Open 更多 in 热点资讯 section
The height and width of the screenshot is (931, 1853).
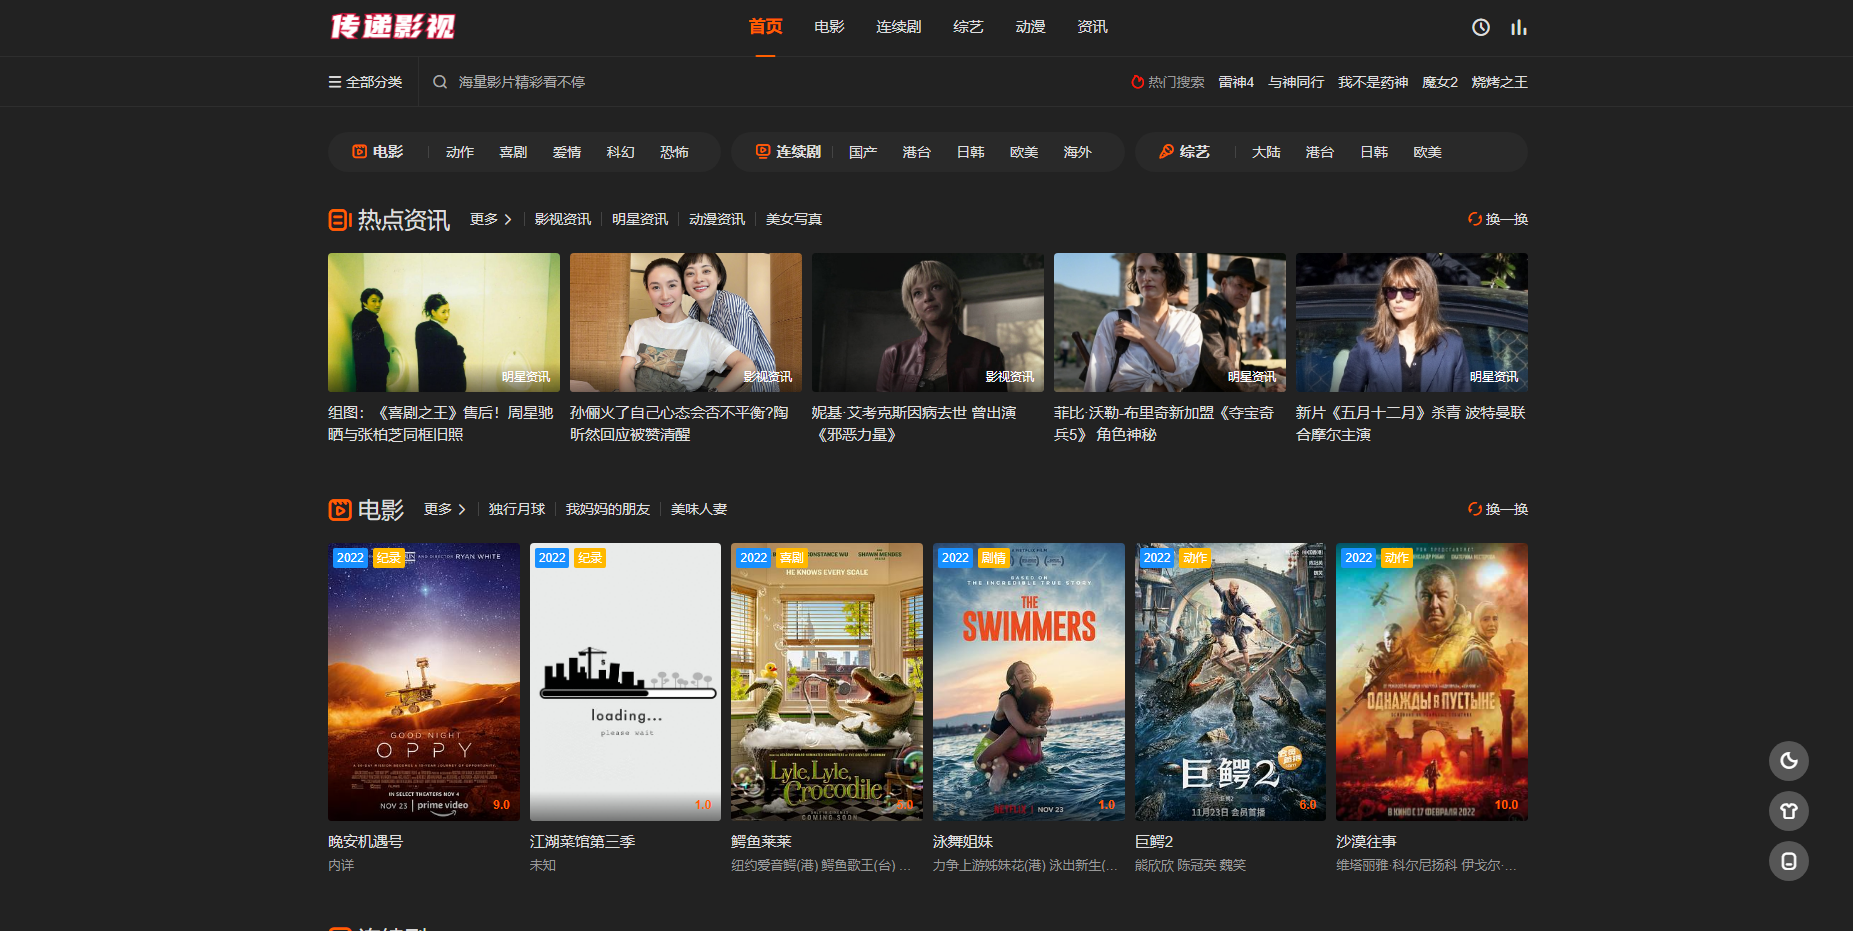[x=491, y=219]
